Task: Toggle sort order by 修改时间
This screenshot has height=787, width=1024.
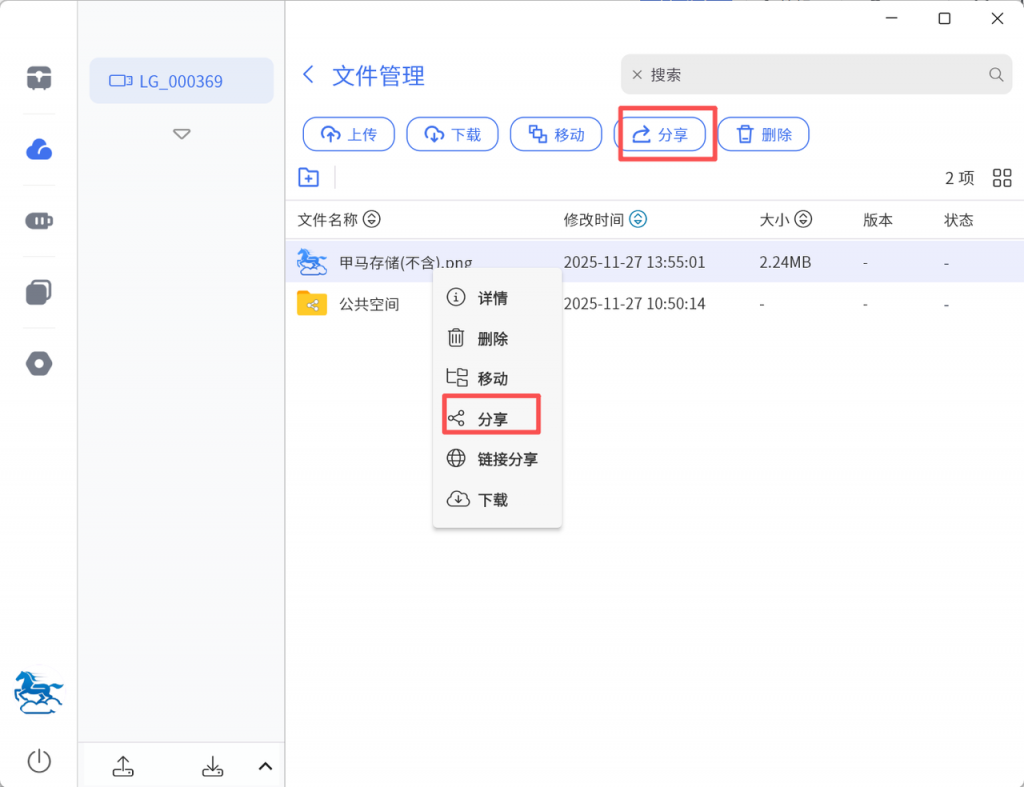Action: pos(638,220)
